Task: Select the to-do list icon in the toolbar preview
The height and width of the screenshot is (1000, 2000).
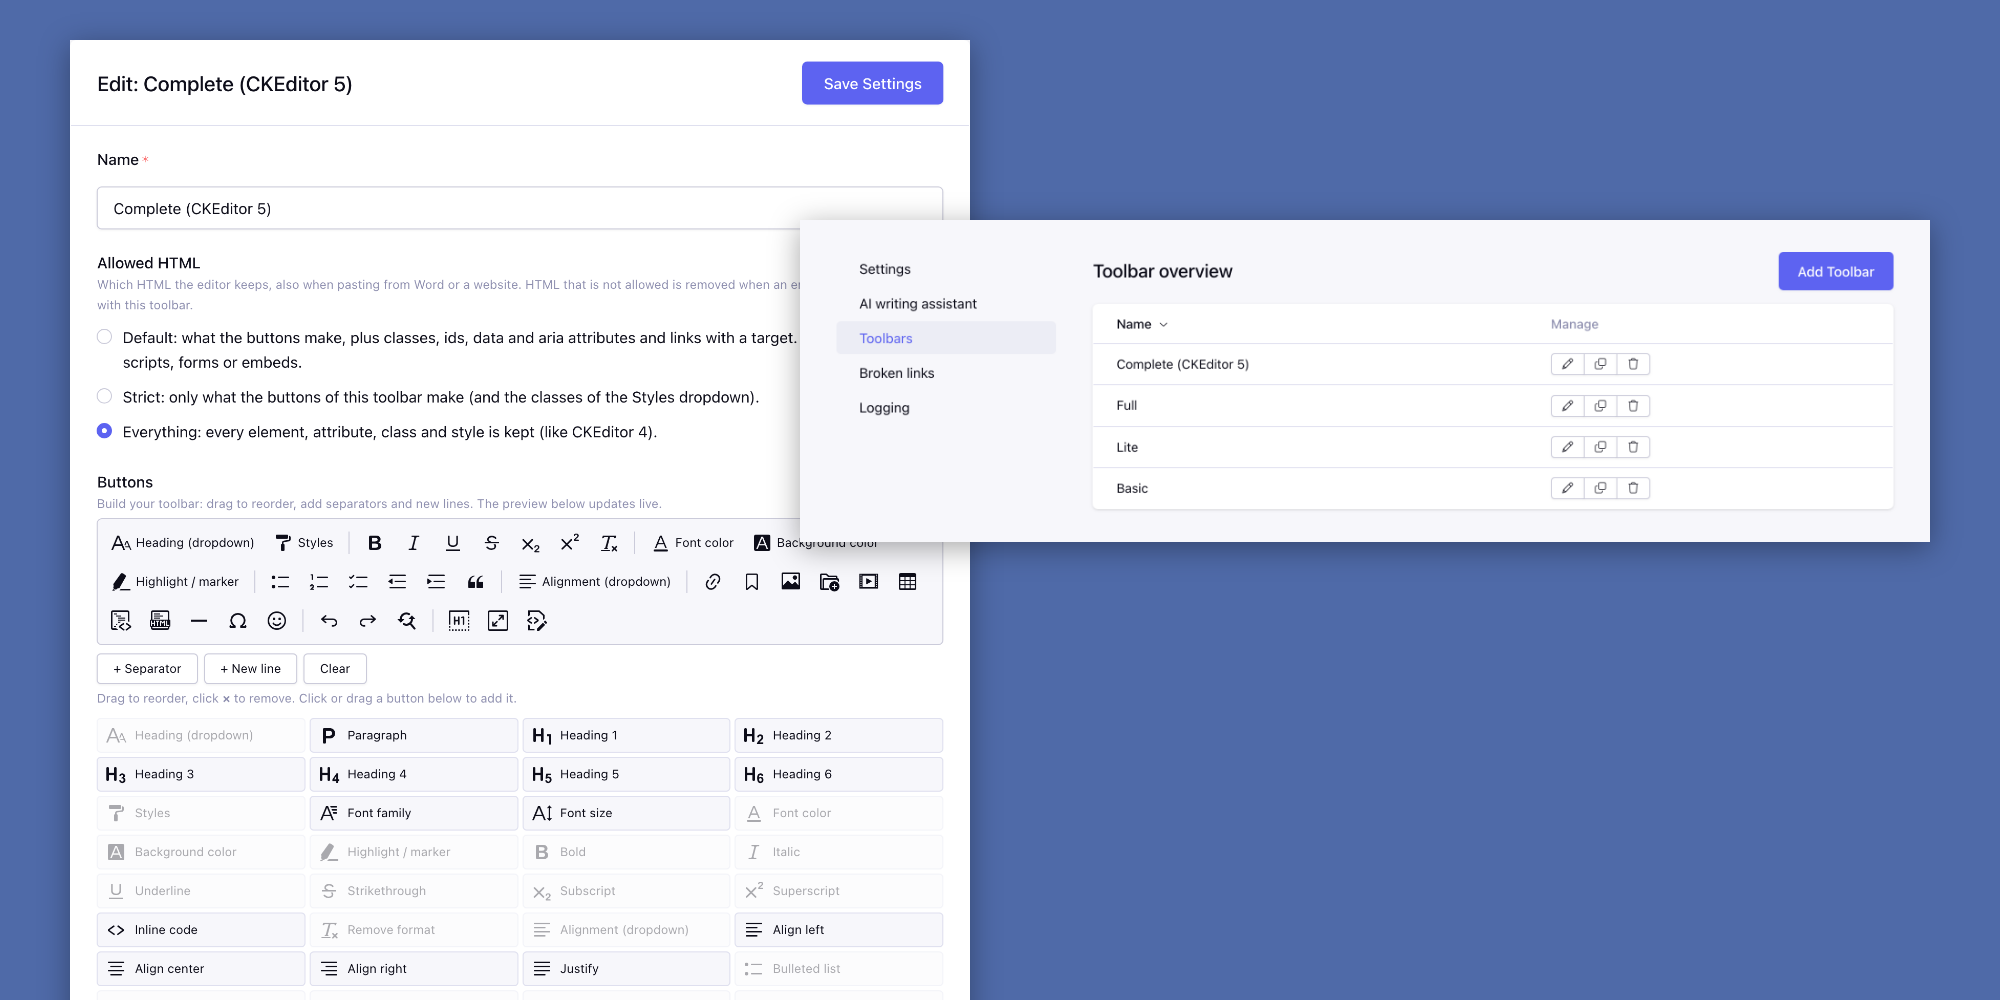Action: (x=358, y=582)
